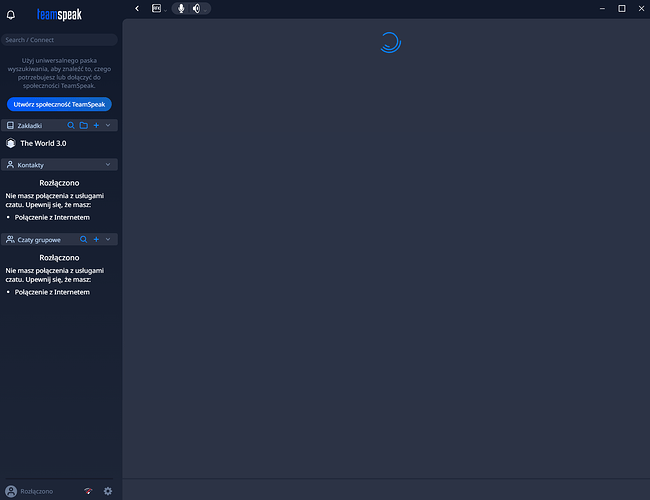Search group chats in Czaty grupowe
Viewport: 650px width, 500px height.
click(x=83, y=239)
